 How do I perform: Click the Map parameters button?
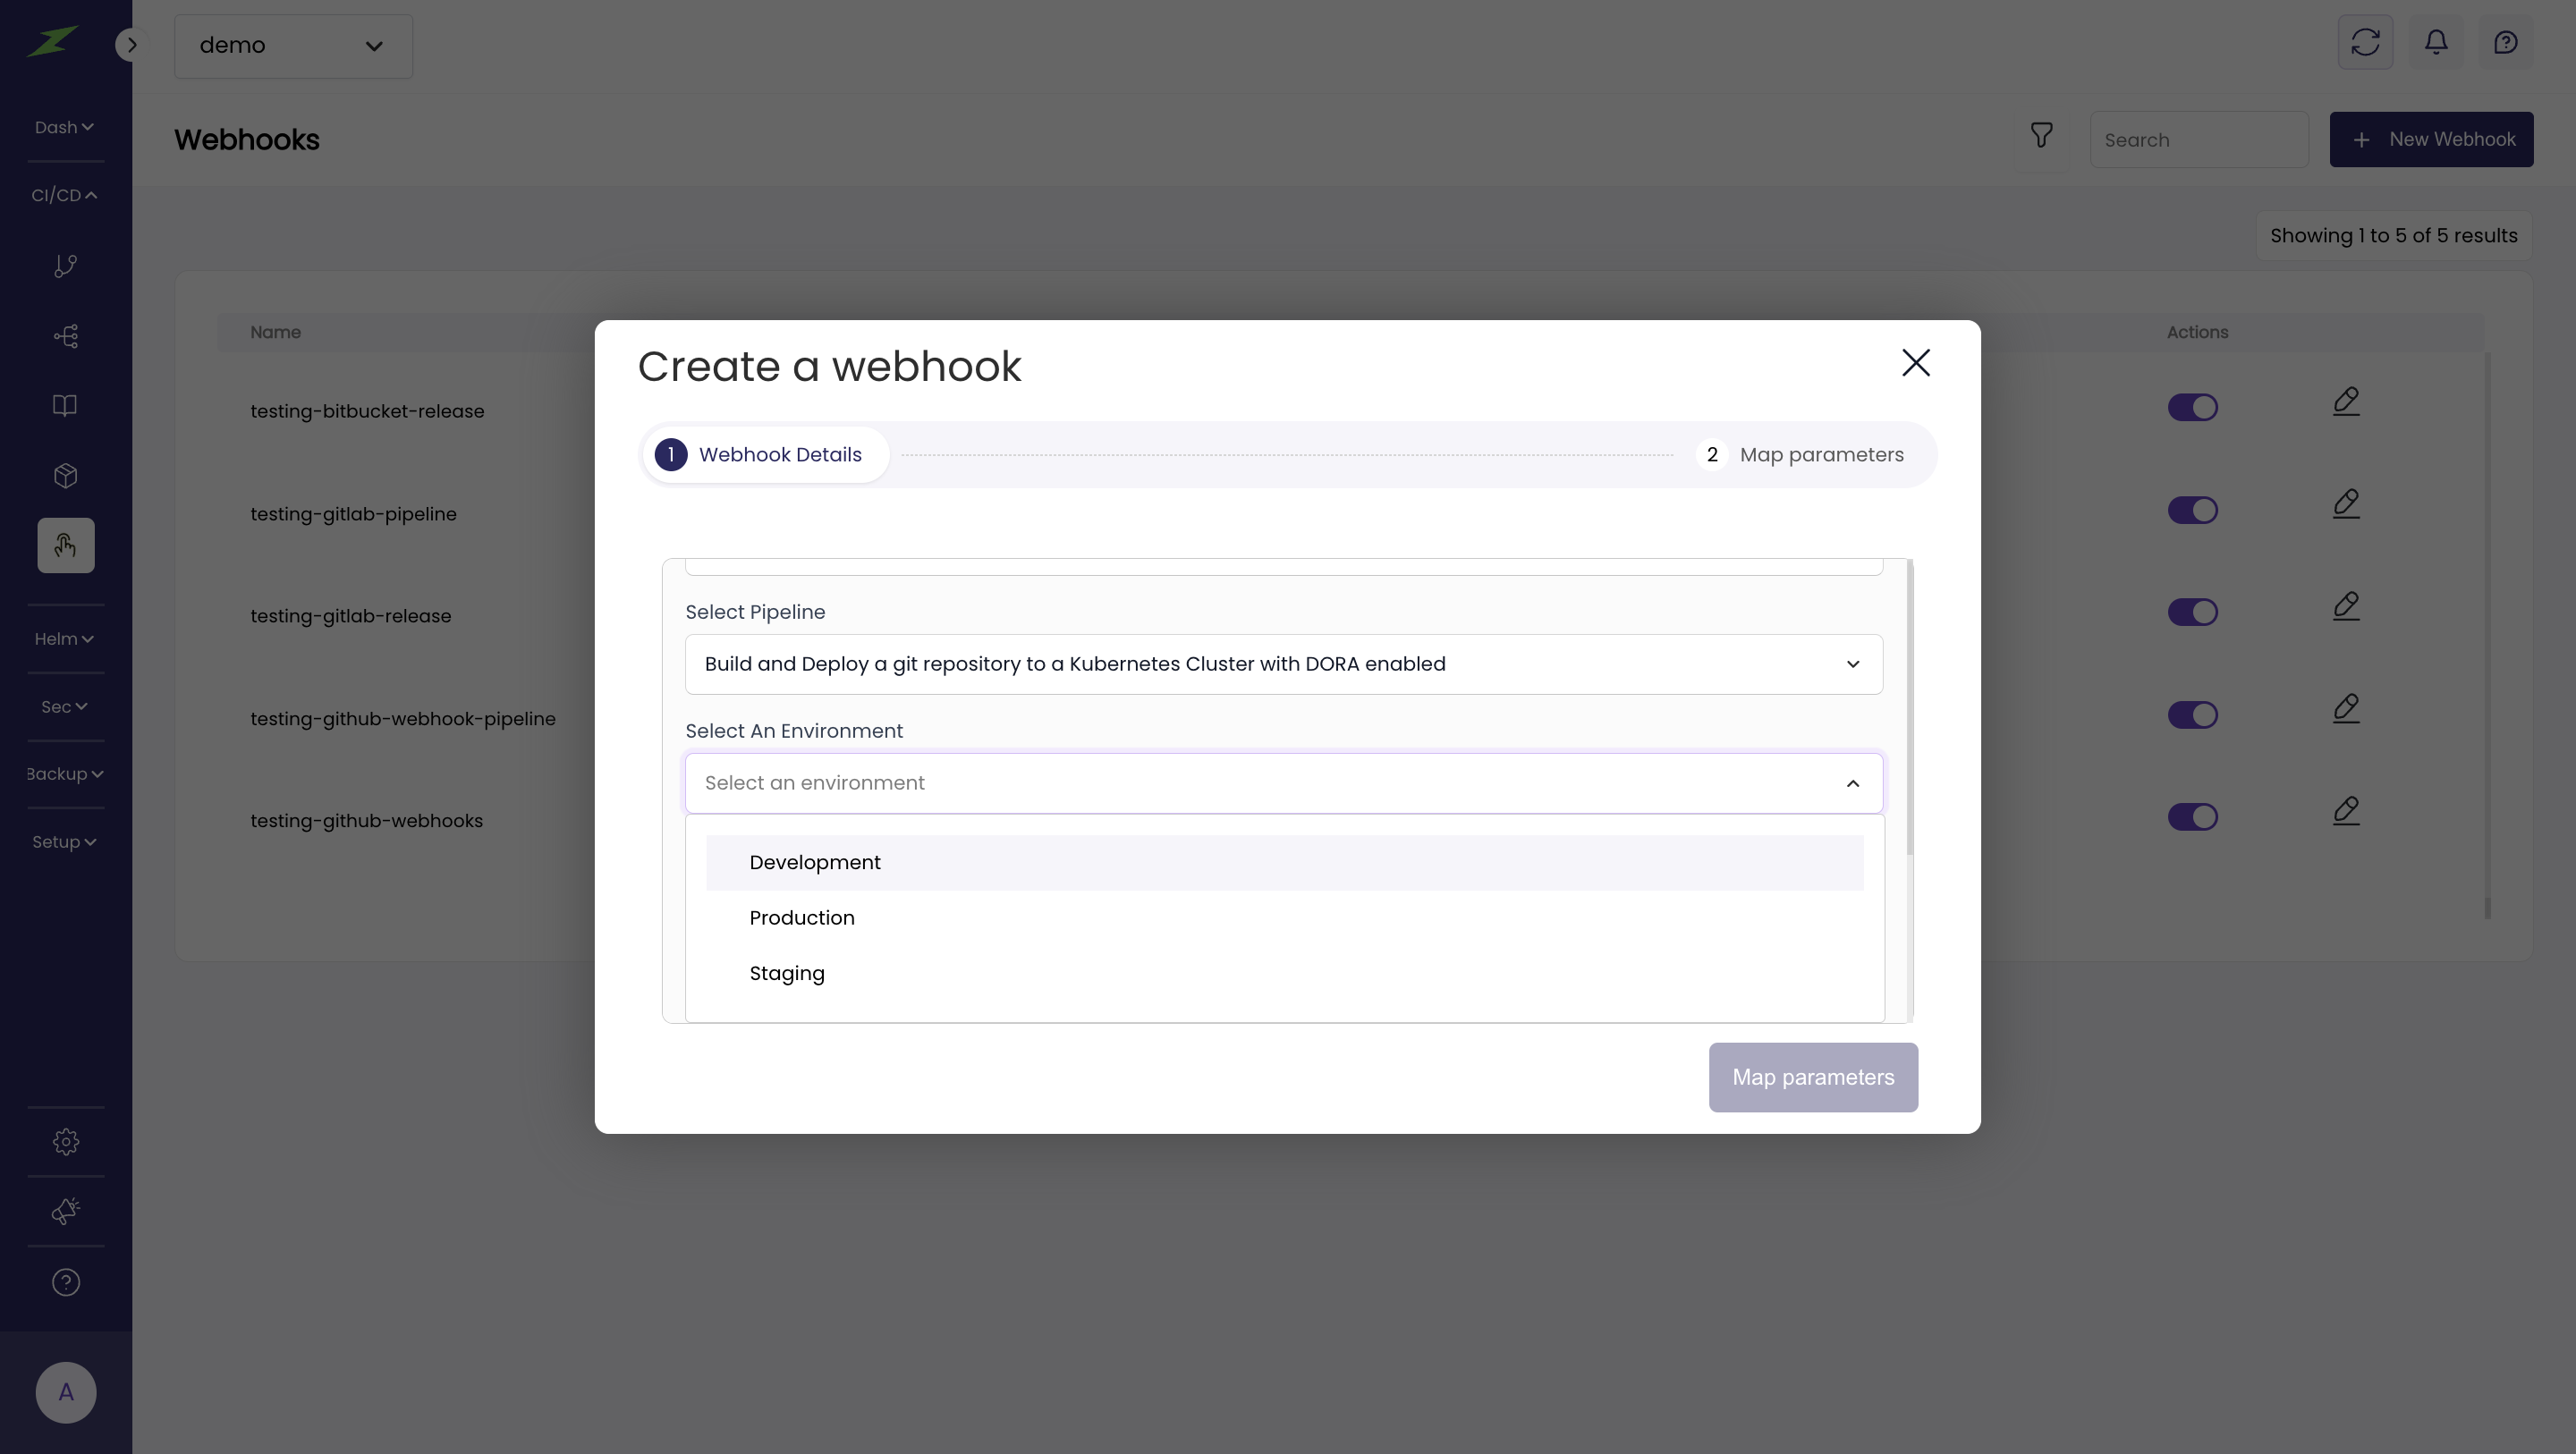click(1812, 1077)
